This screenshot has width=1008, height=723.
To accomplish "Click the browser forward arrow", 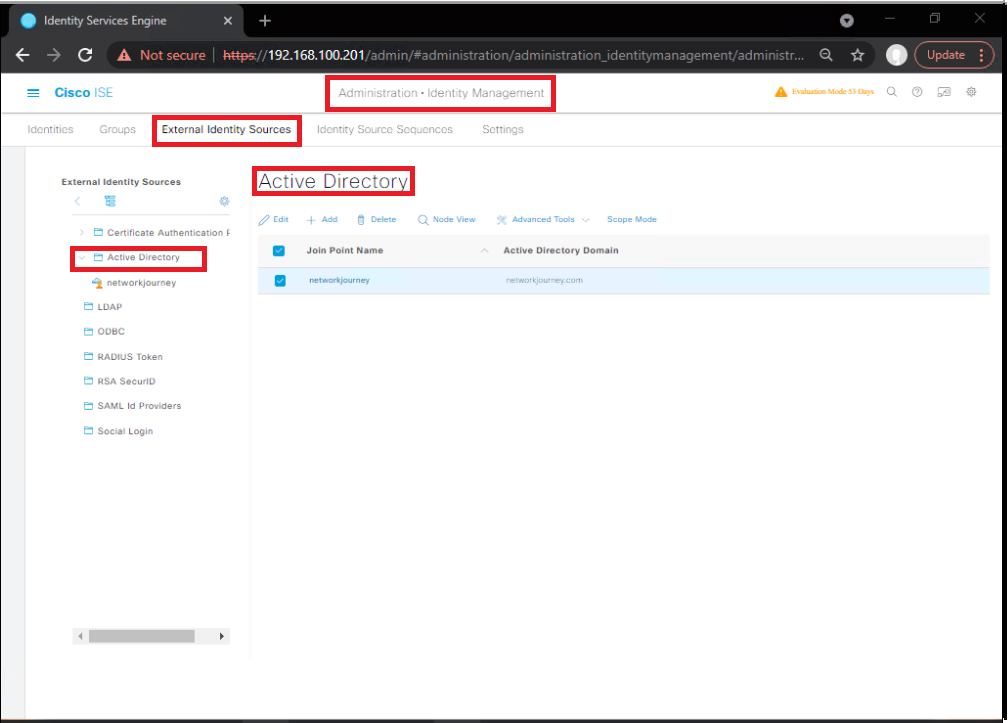I will [x=54, y=55].
